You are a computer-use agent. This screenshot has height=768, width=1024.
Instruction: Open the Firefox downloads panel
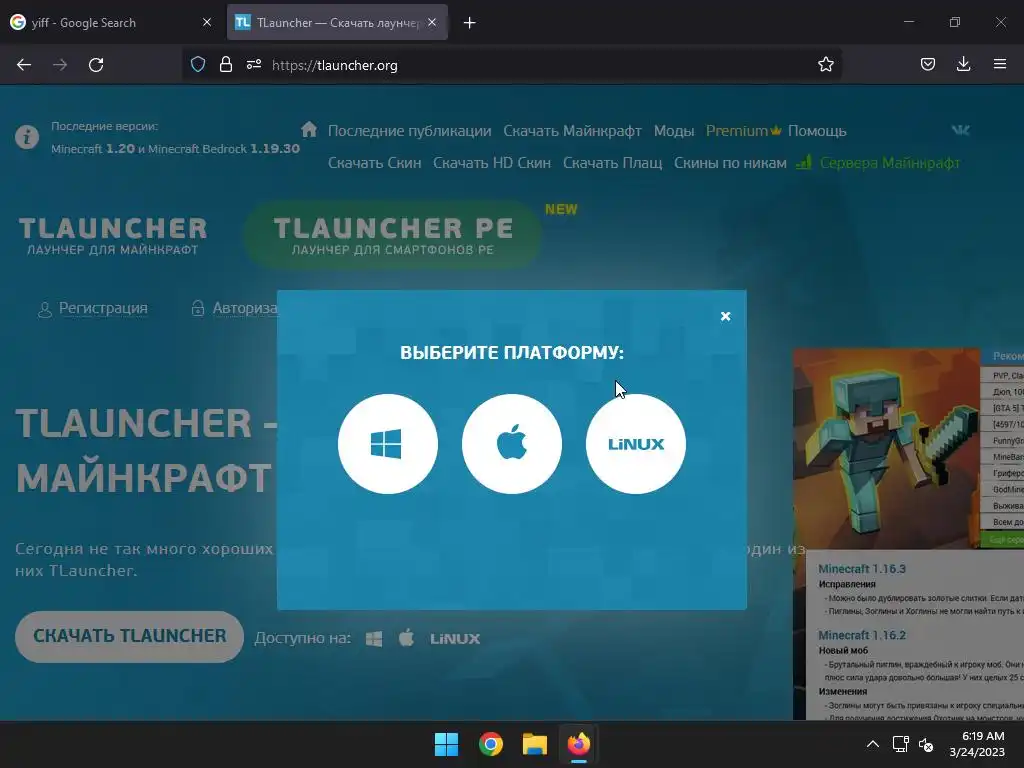click(x=963, y=65)
